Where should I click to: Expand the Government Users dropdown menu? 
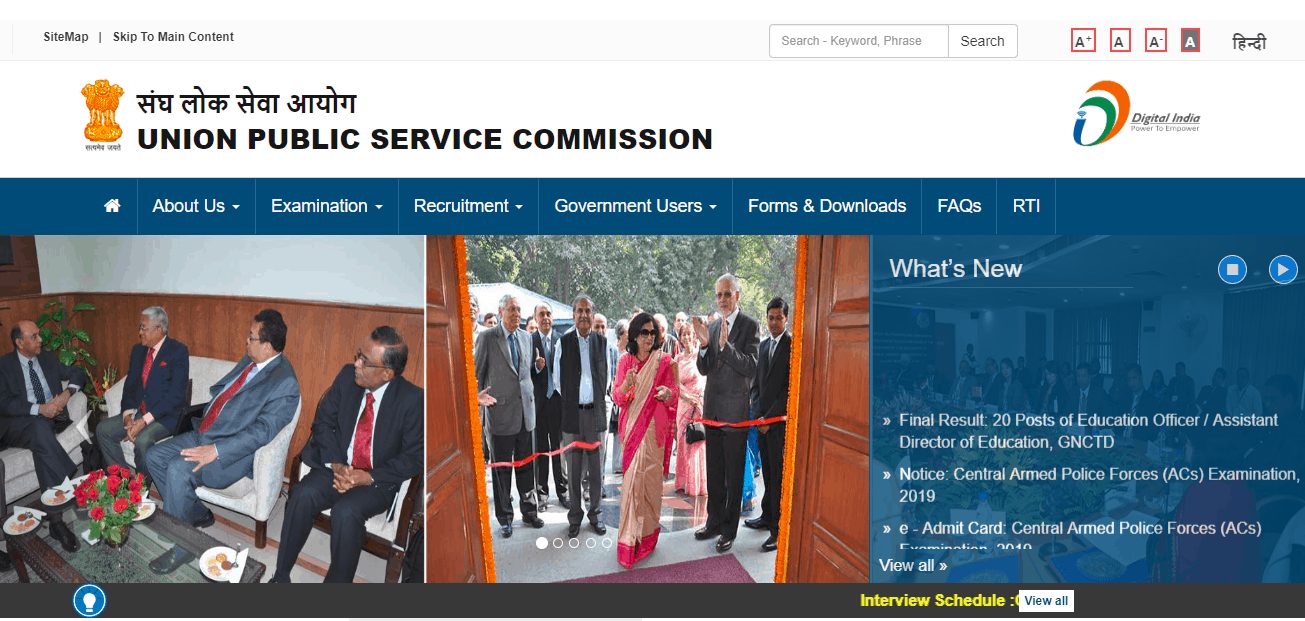pyautogui.click(x=635, y=206)
